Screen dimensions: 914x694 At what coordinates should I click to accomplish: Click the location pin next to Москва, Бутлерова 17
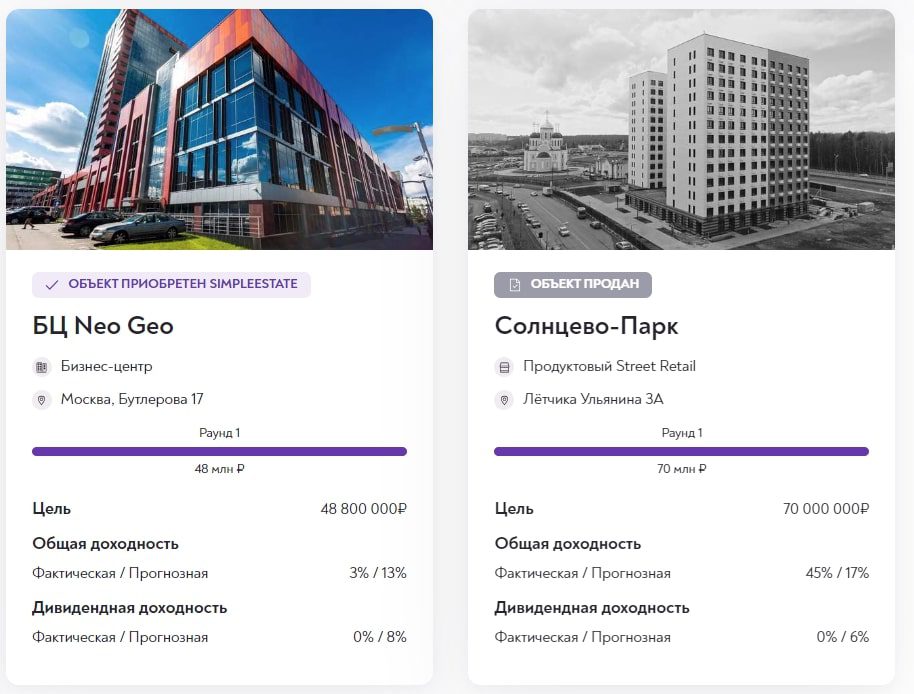pos(41,400)
